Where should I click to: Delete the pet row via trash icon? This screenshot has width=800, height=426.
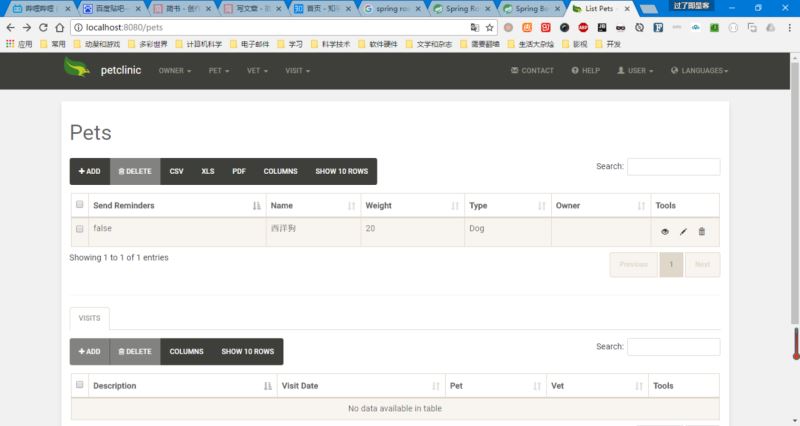coord(702,232)
